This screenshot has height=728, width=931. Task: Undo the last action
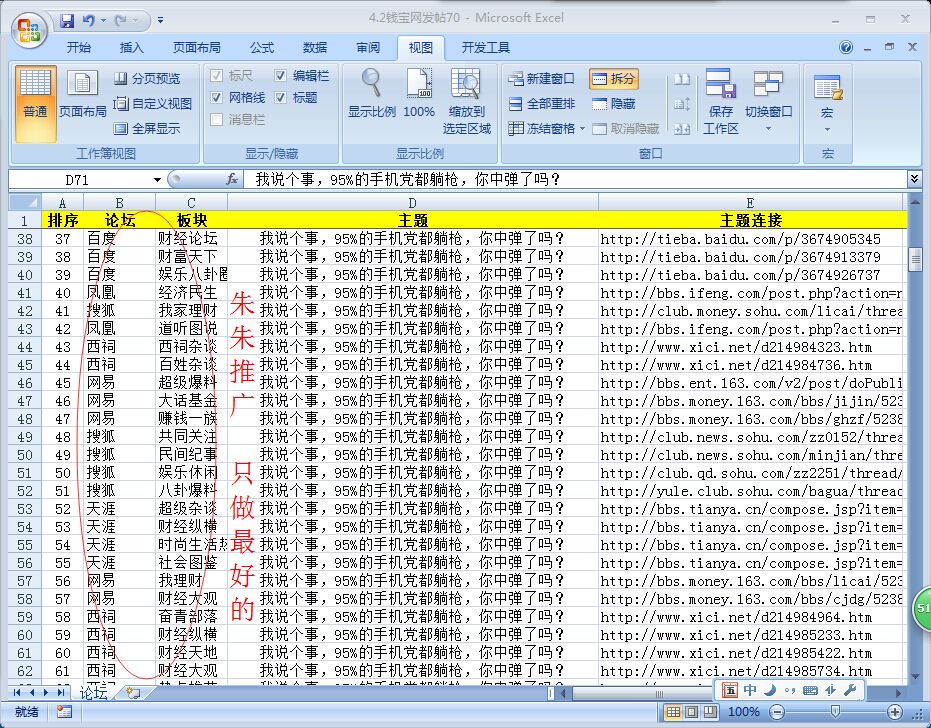88,21
